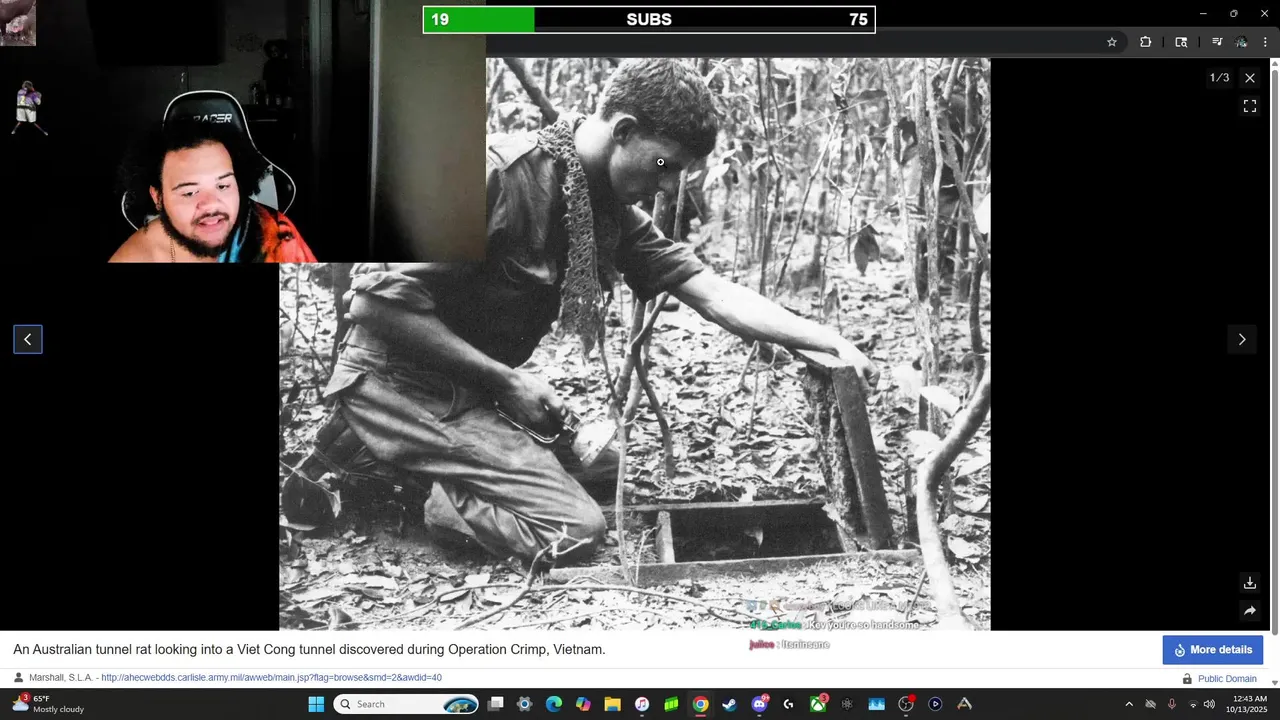Open Discord from the taskbar
This screenshot has height=720, width=1280.
[759, 704]
